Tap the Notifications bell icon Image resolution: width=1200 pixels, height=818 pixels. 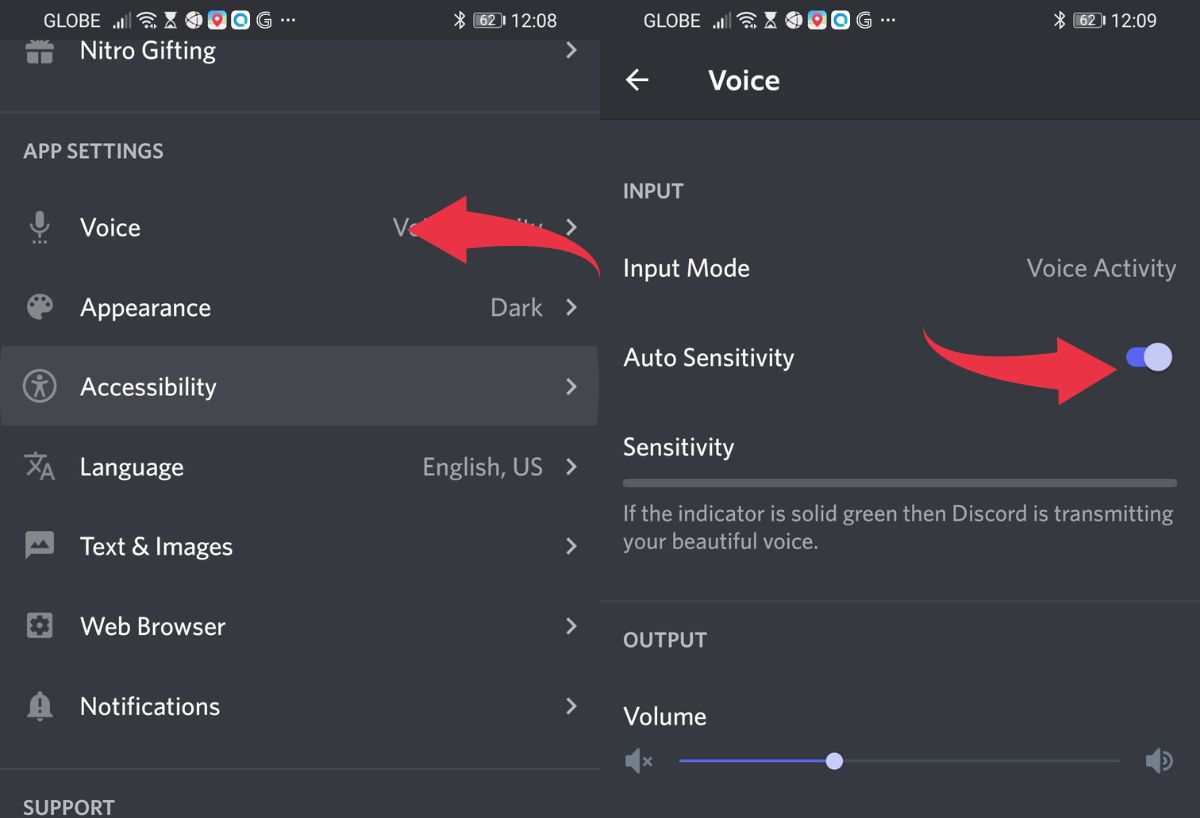pyautogui.click(x=40, y=706)
